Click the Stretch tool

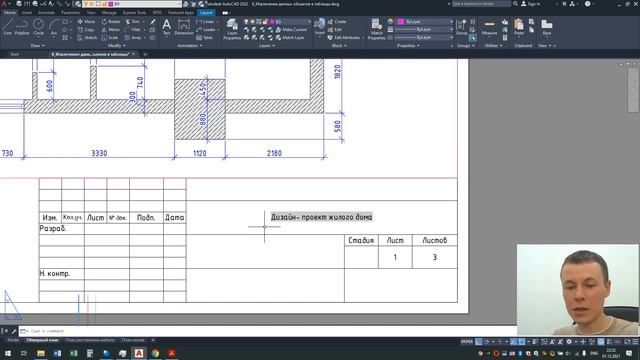[87, 38]
